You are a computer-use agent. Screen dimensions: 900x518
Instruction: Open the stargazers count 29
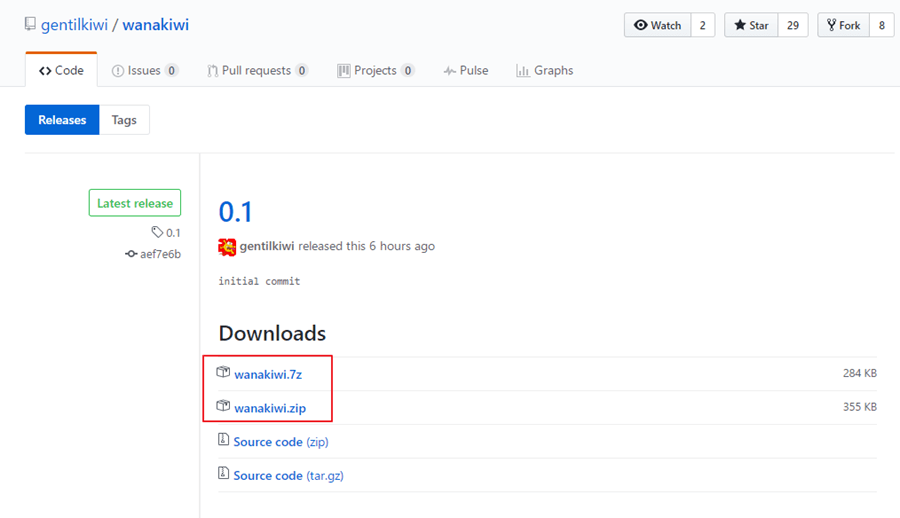[x=793, y=25]
